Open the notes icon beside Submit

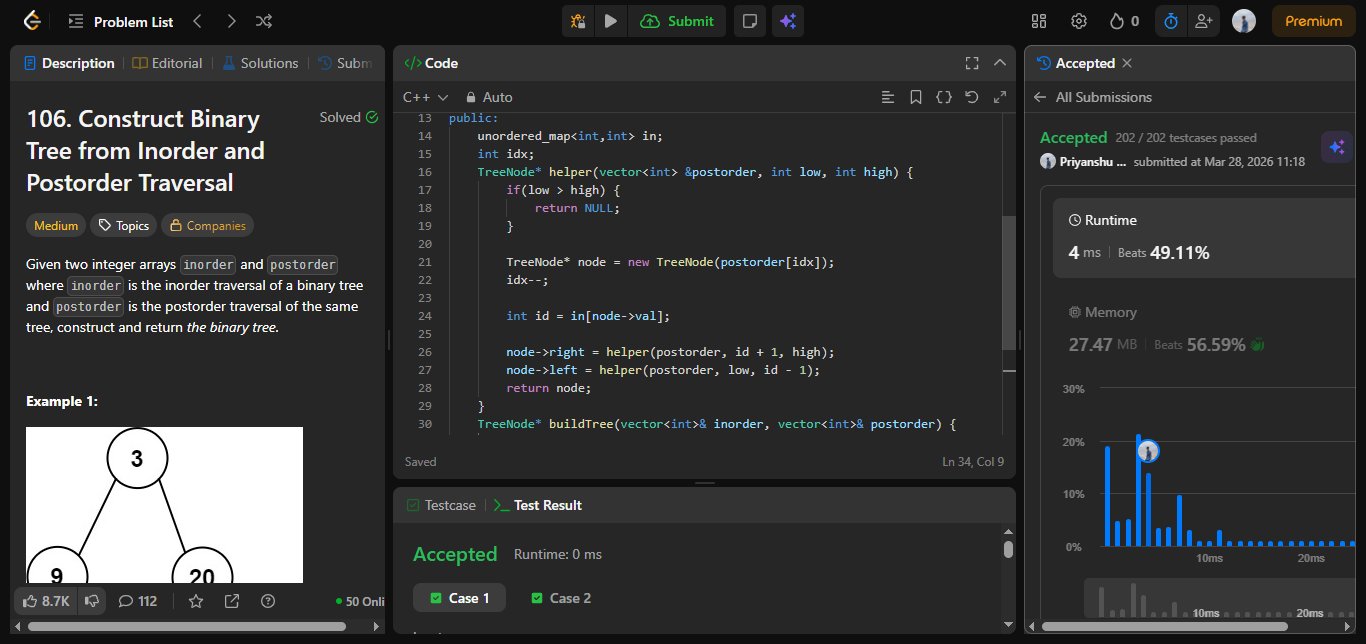pyautogui.click(x=750, y=21)
